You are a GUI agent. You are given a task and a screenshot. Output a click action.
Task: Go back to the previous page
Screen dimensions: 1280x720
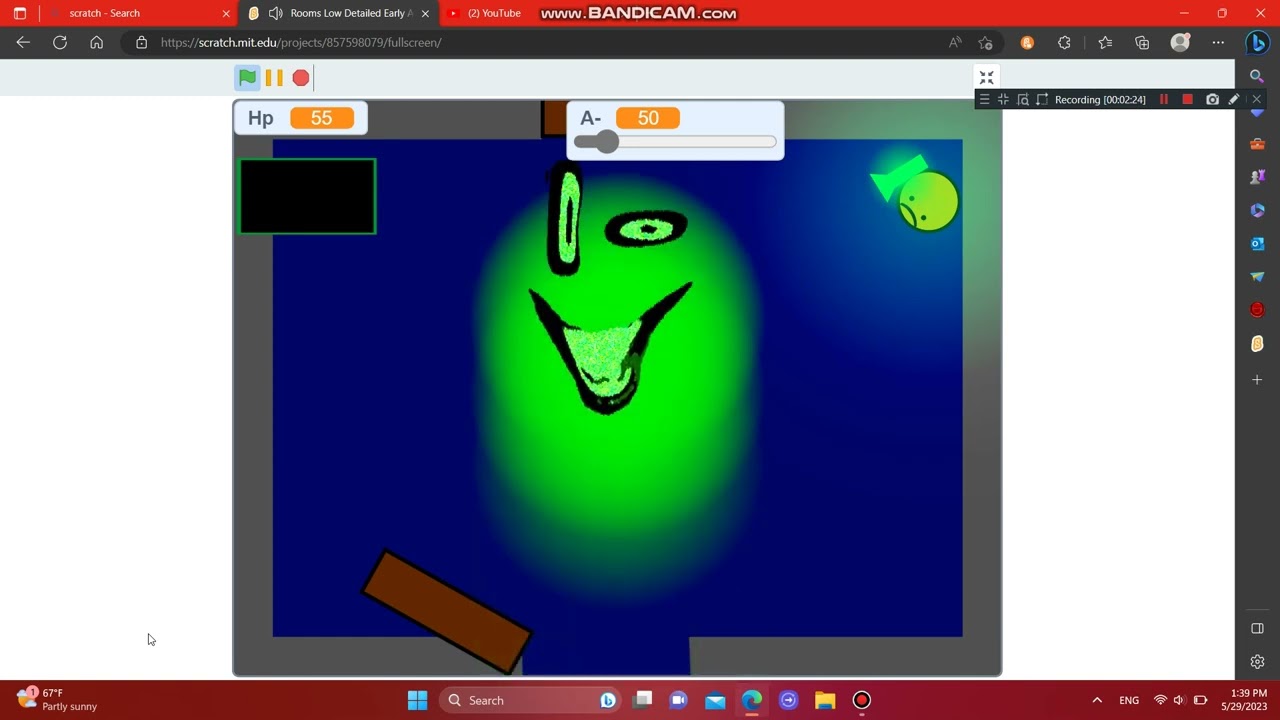click(x=23, y=42)
